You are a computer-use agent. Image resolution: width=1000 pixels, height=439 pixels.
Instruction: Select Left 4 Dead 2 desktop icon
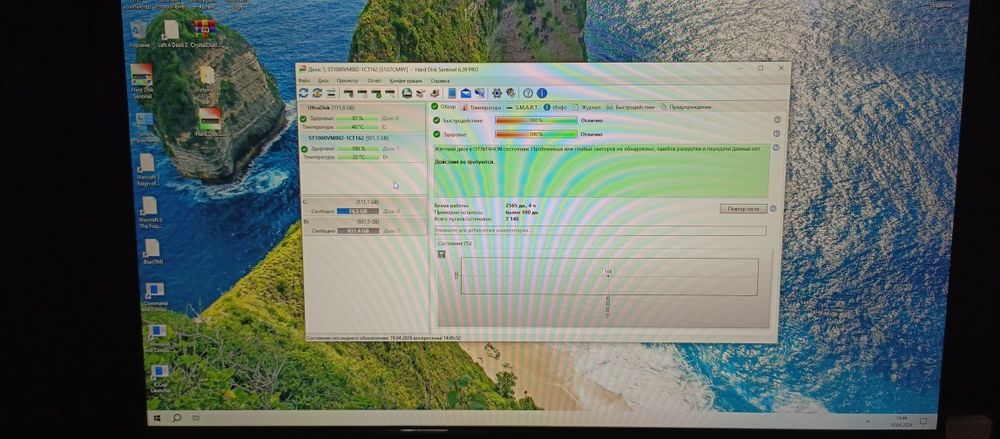pos(171,33)
